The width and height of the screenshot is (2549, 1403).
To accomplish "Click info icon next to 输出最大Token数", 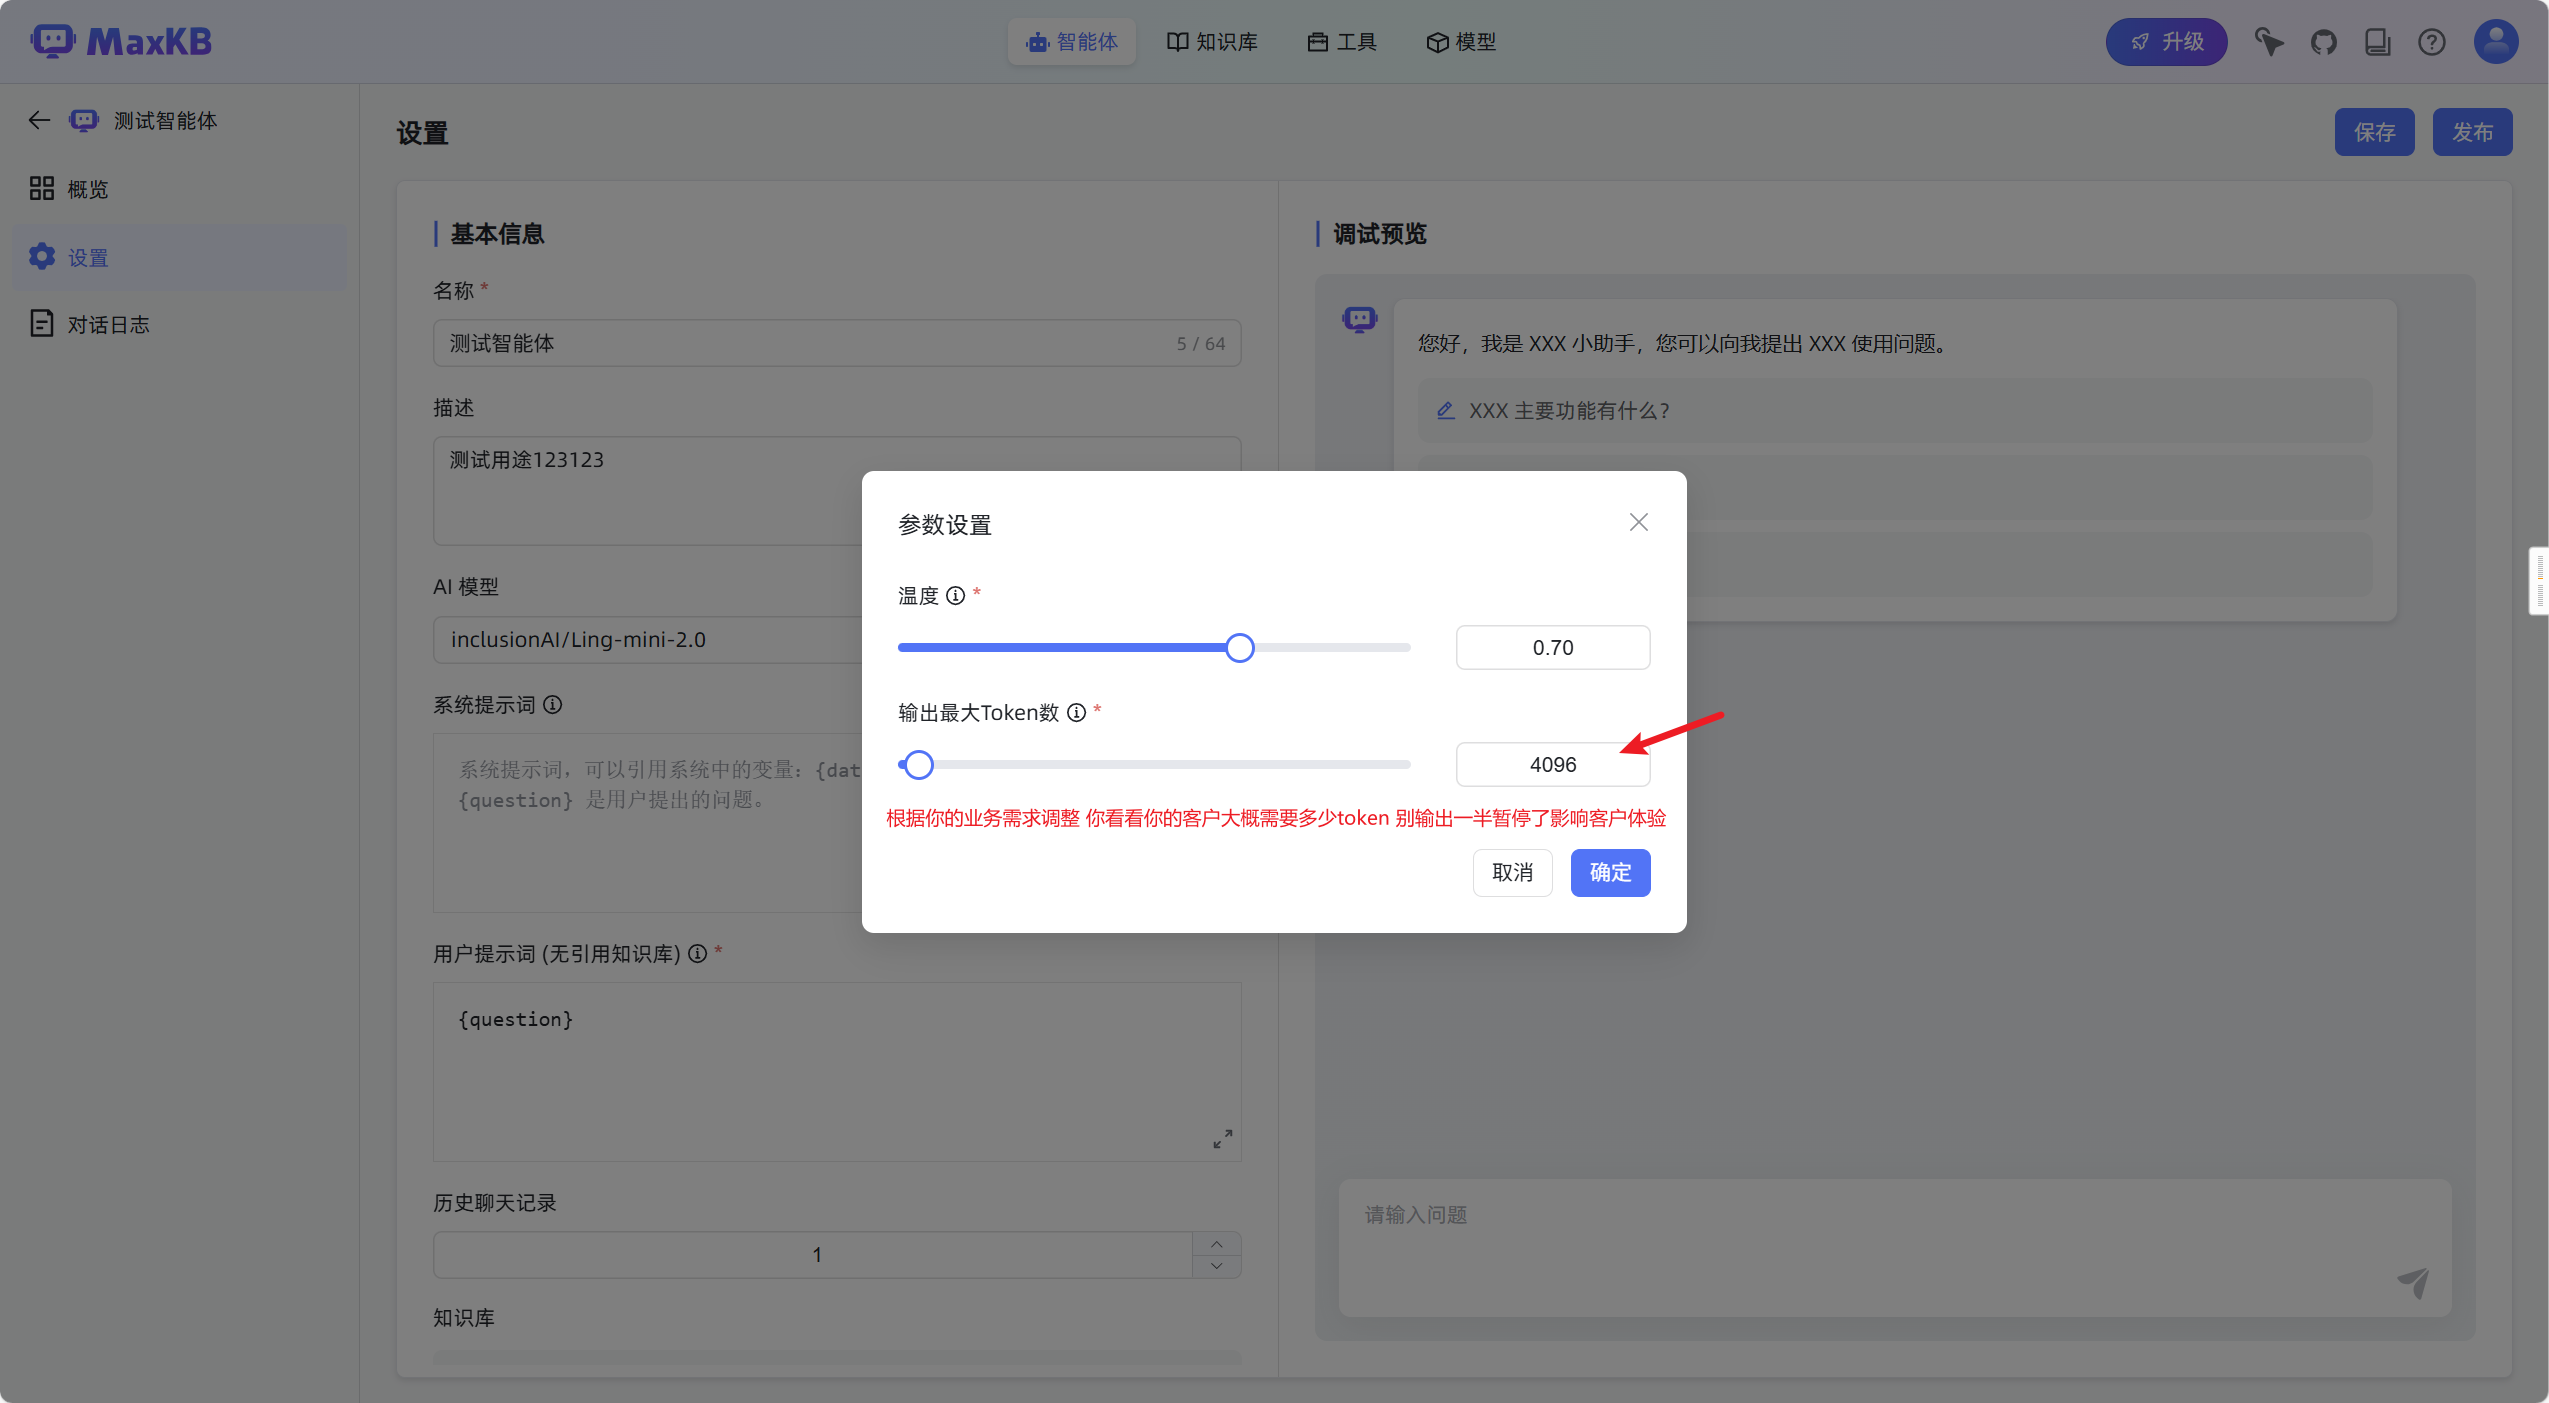I will point(1076,713).
